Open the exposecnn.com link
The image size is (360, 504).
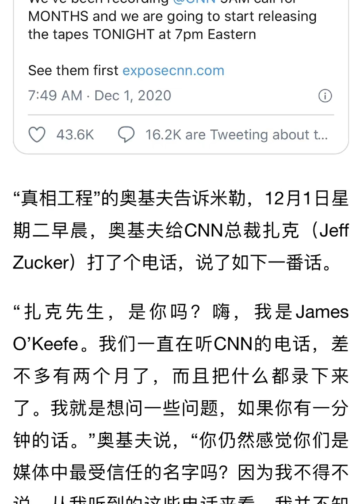pos(173,71)
